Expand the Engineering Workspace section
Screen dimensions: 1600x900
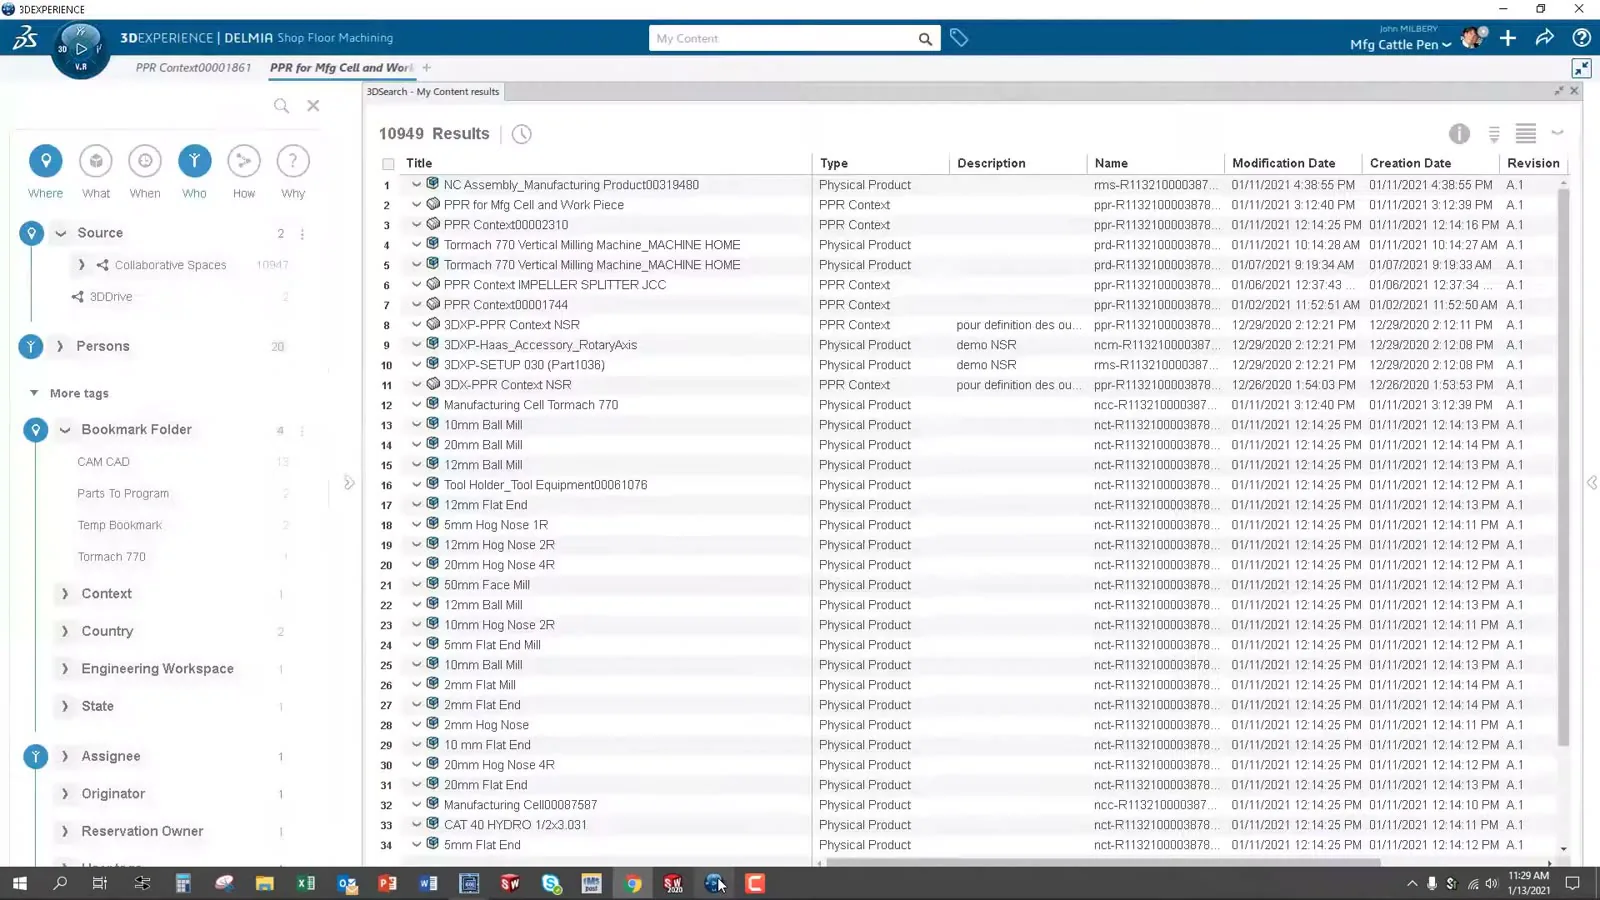point(65,669)
